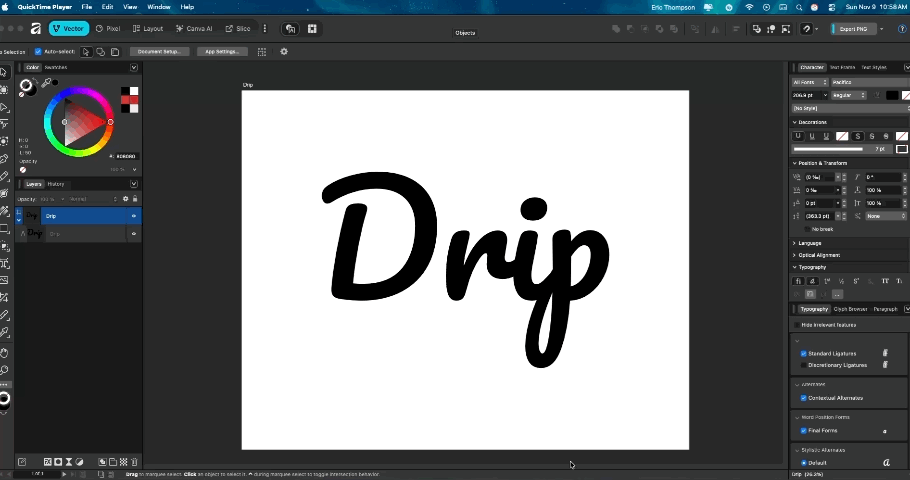Open the [No Style] character style dropdown
The width and height of the screenshot is (910, 480).
850,109
